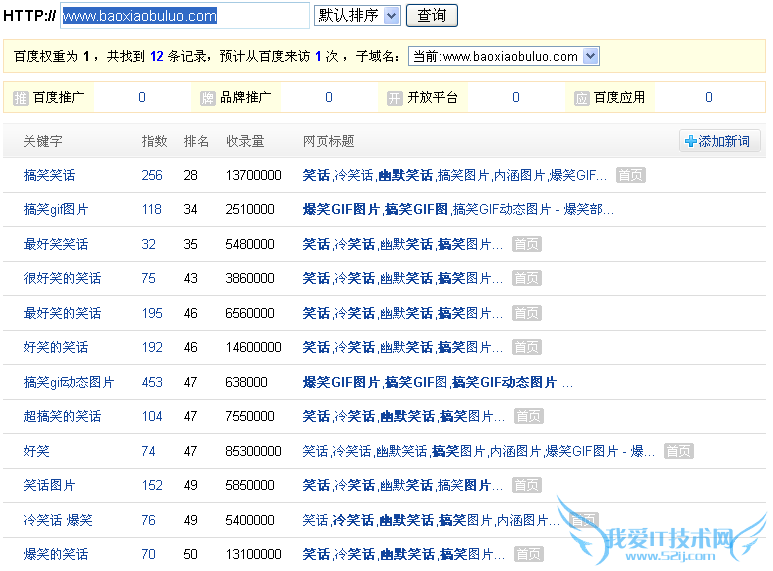Click the 开放平台 '开' icon

click(394, 98)
